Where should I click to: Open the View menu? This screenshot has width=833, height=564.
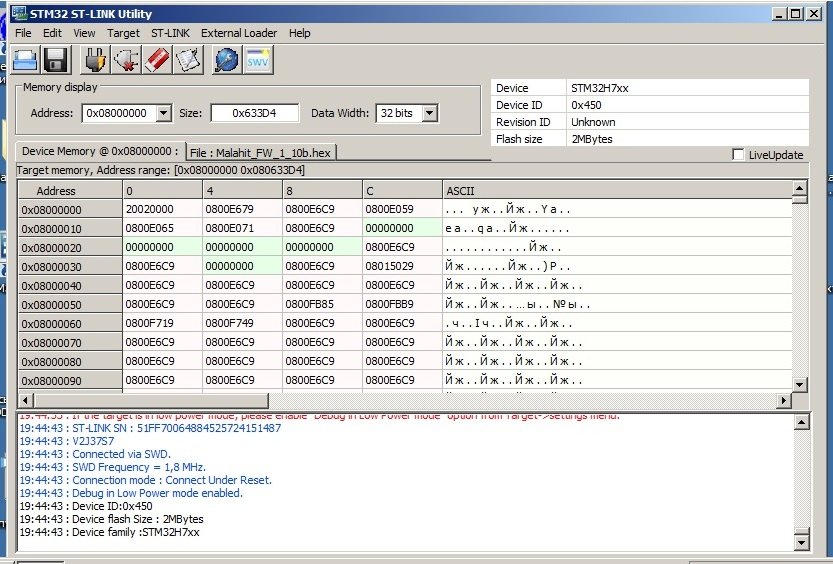pos(84,33)
